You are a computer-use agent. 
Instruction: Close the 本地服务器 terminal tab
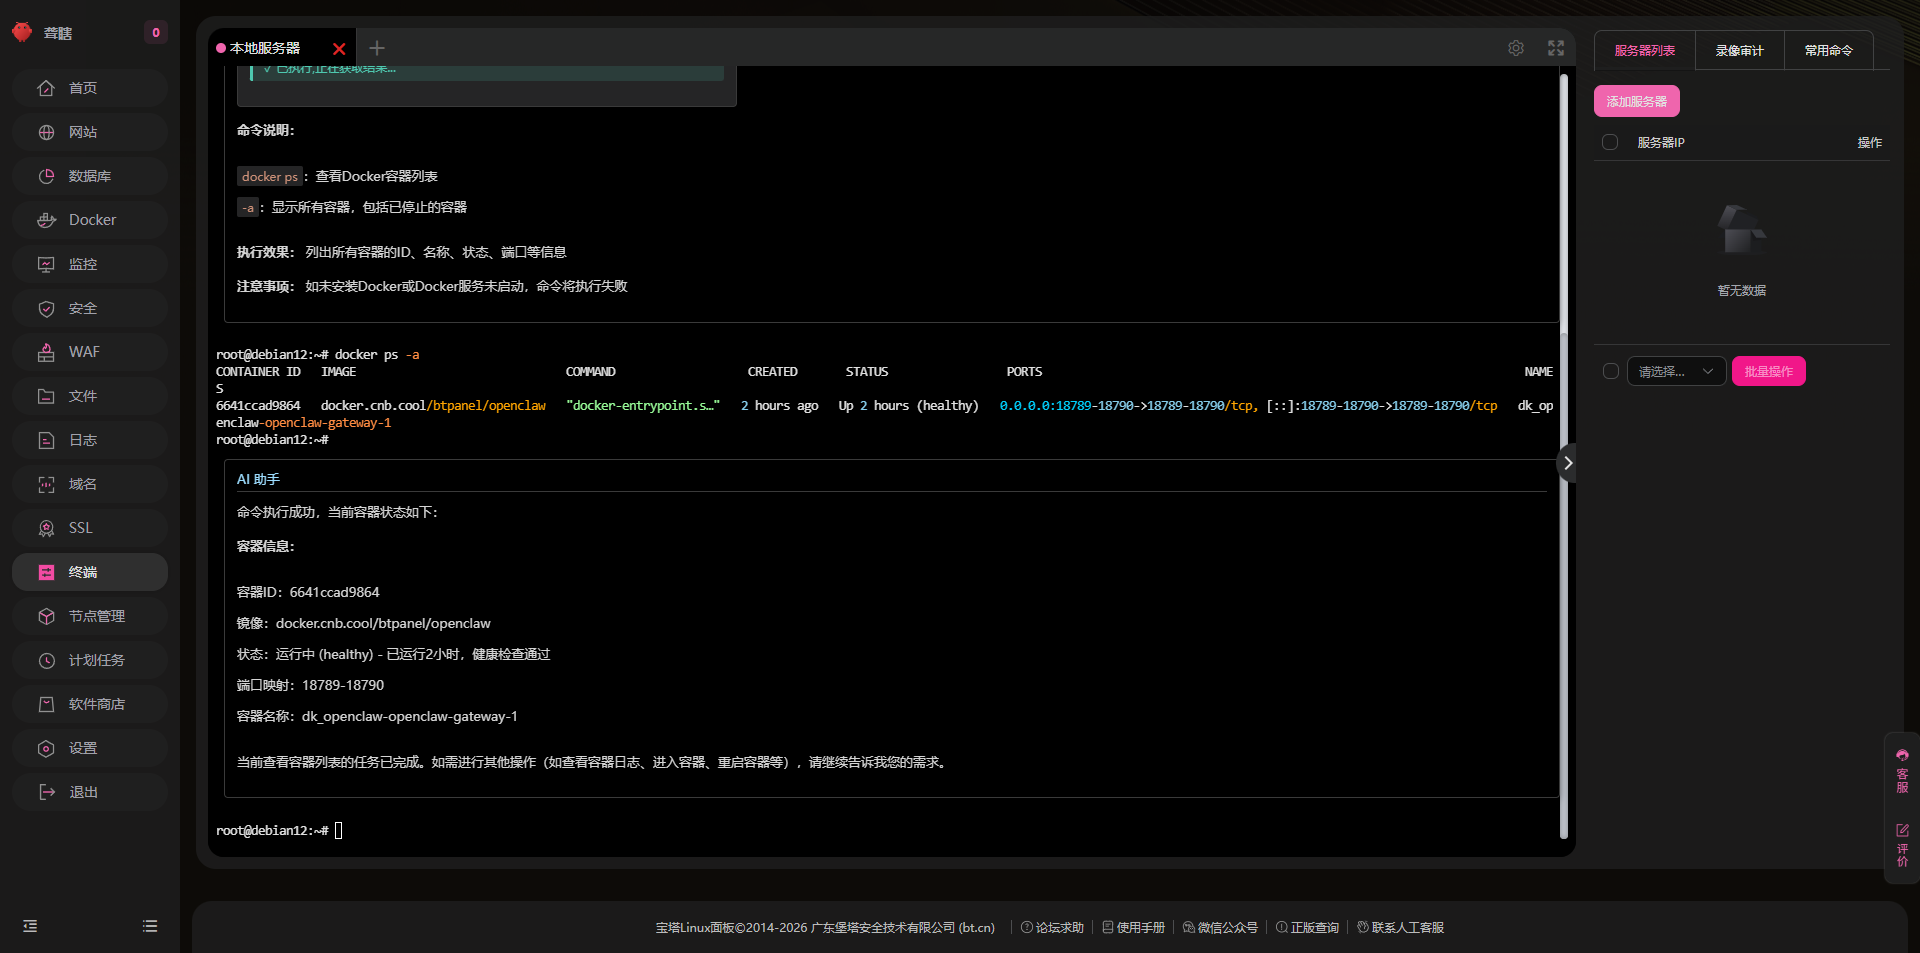[339, 49]
